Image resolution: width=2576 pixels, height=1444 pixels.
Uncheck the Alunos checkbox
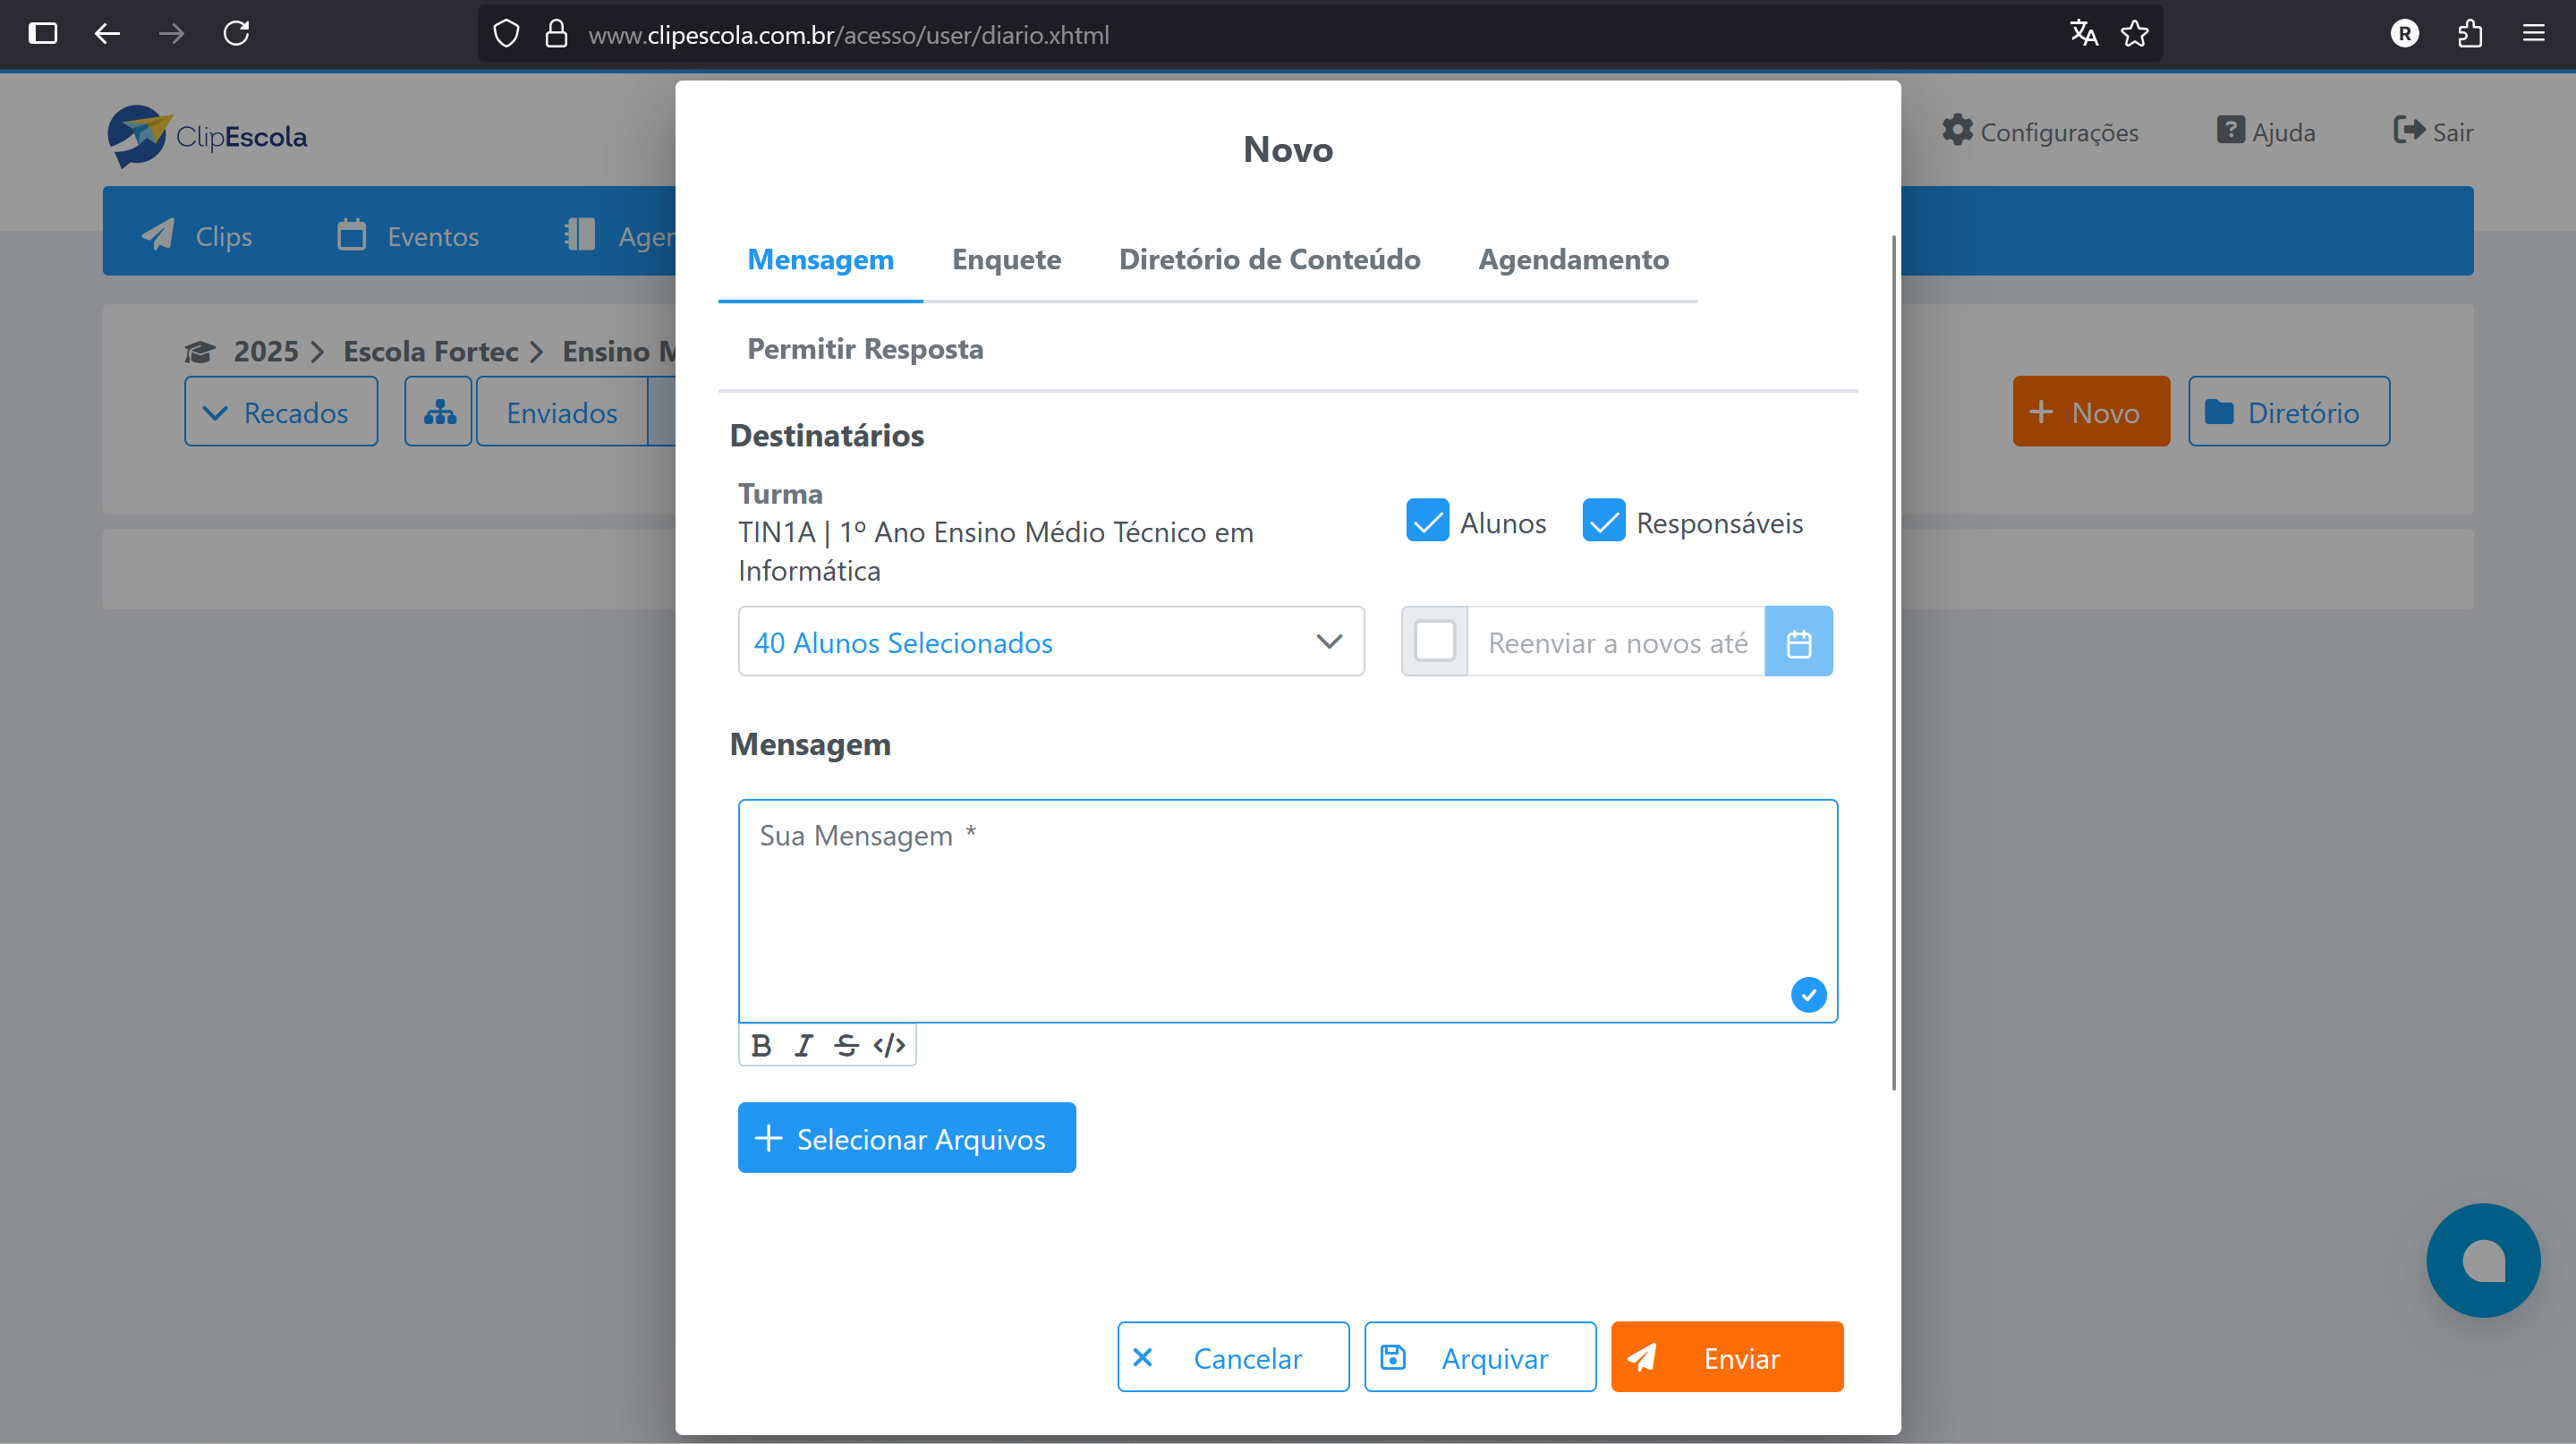coord(1427,521)
